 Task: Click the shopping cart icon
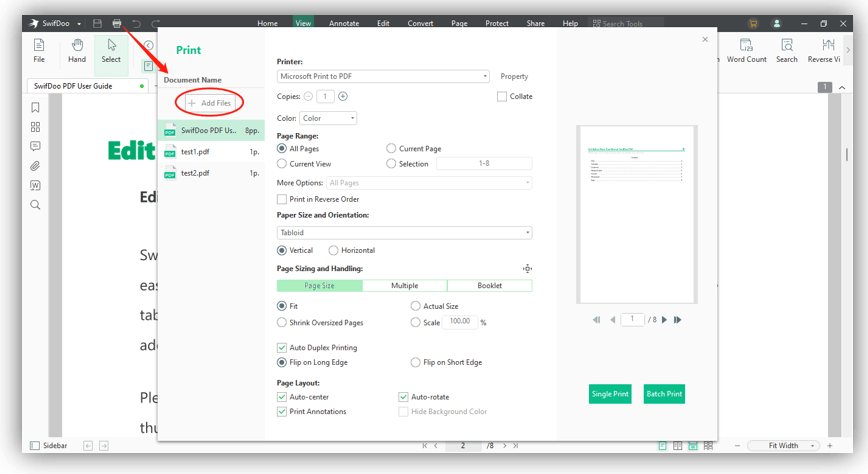pyautogui.click(x=753, y=23)
